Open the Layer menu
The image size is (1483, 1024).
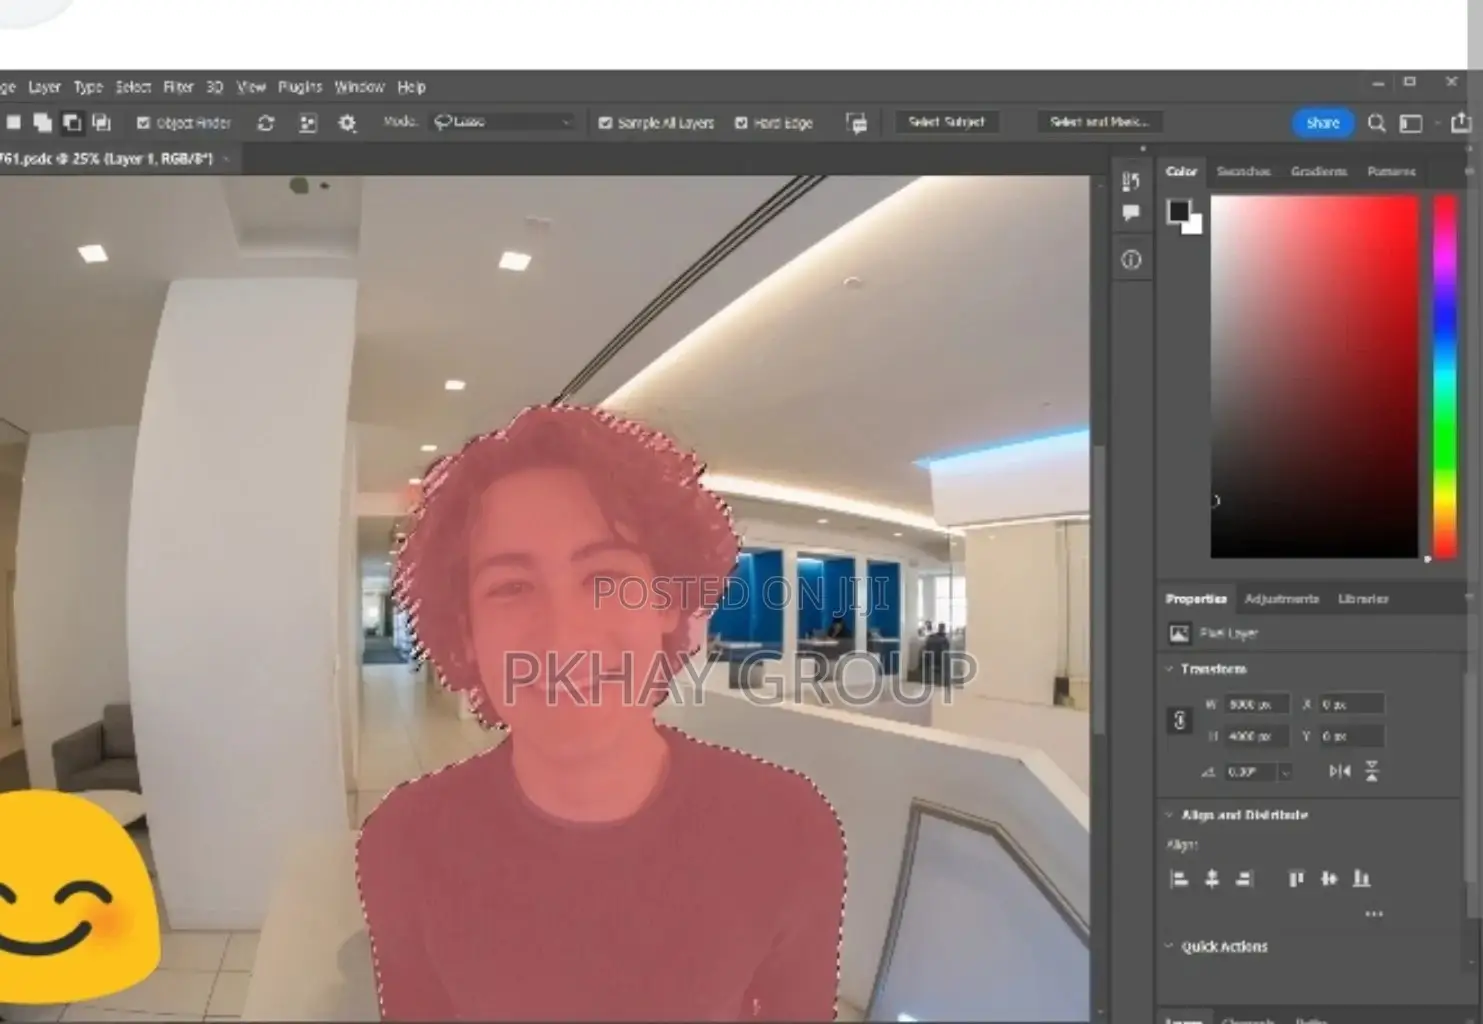pos(44,87)
